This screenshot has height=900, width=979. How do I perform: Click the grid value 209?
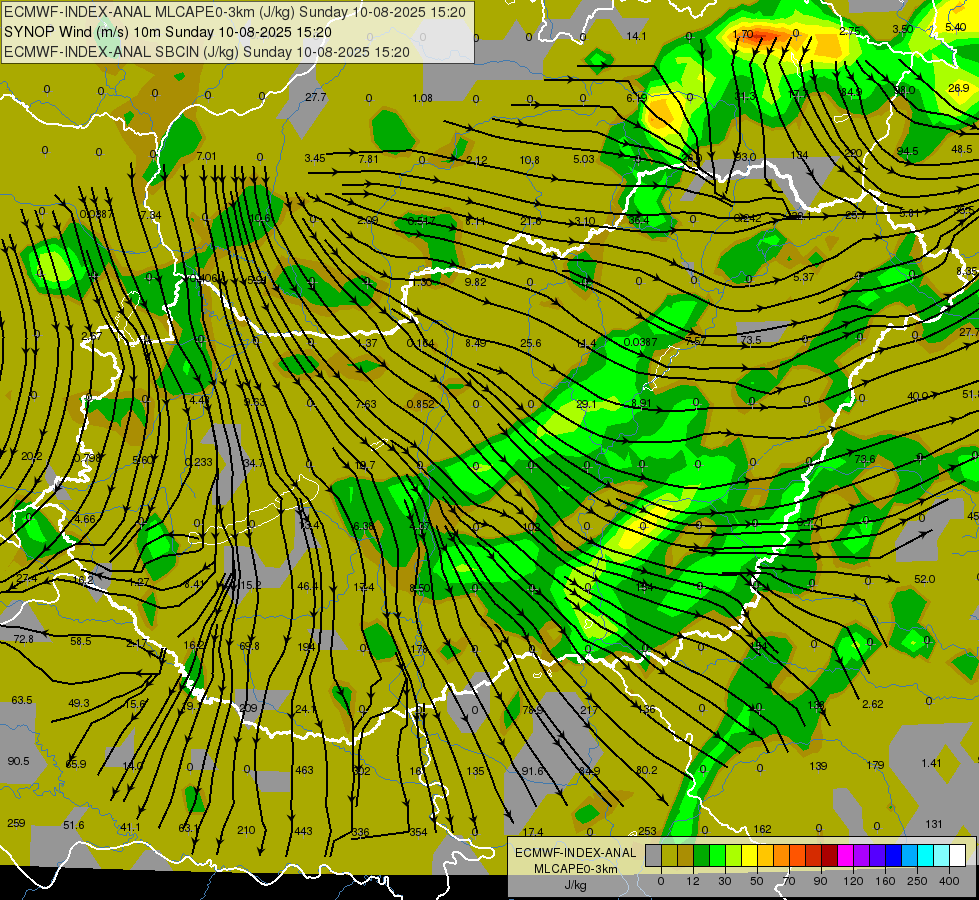(248, 709)
